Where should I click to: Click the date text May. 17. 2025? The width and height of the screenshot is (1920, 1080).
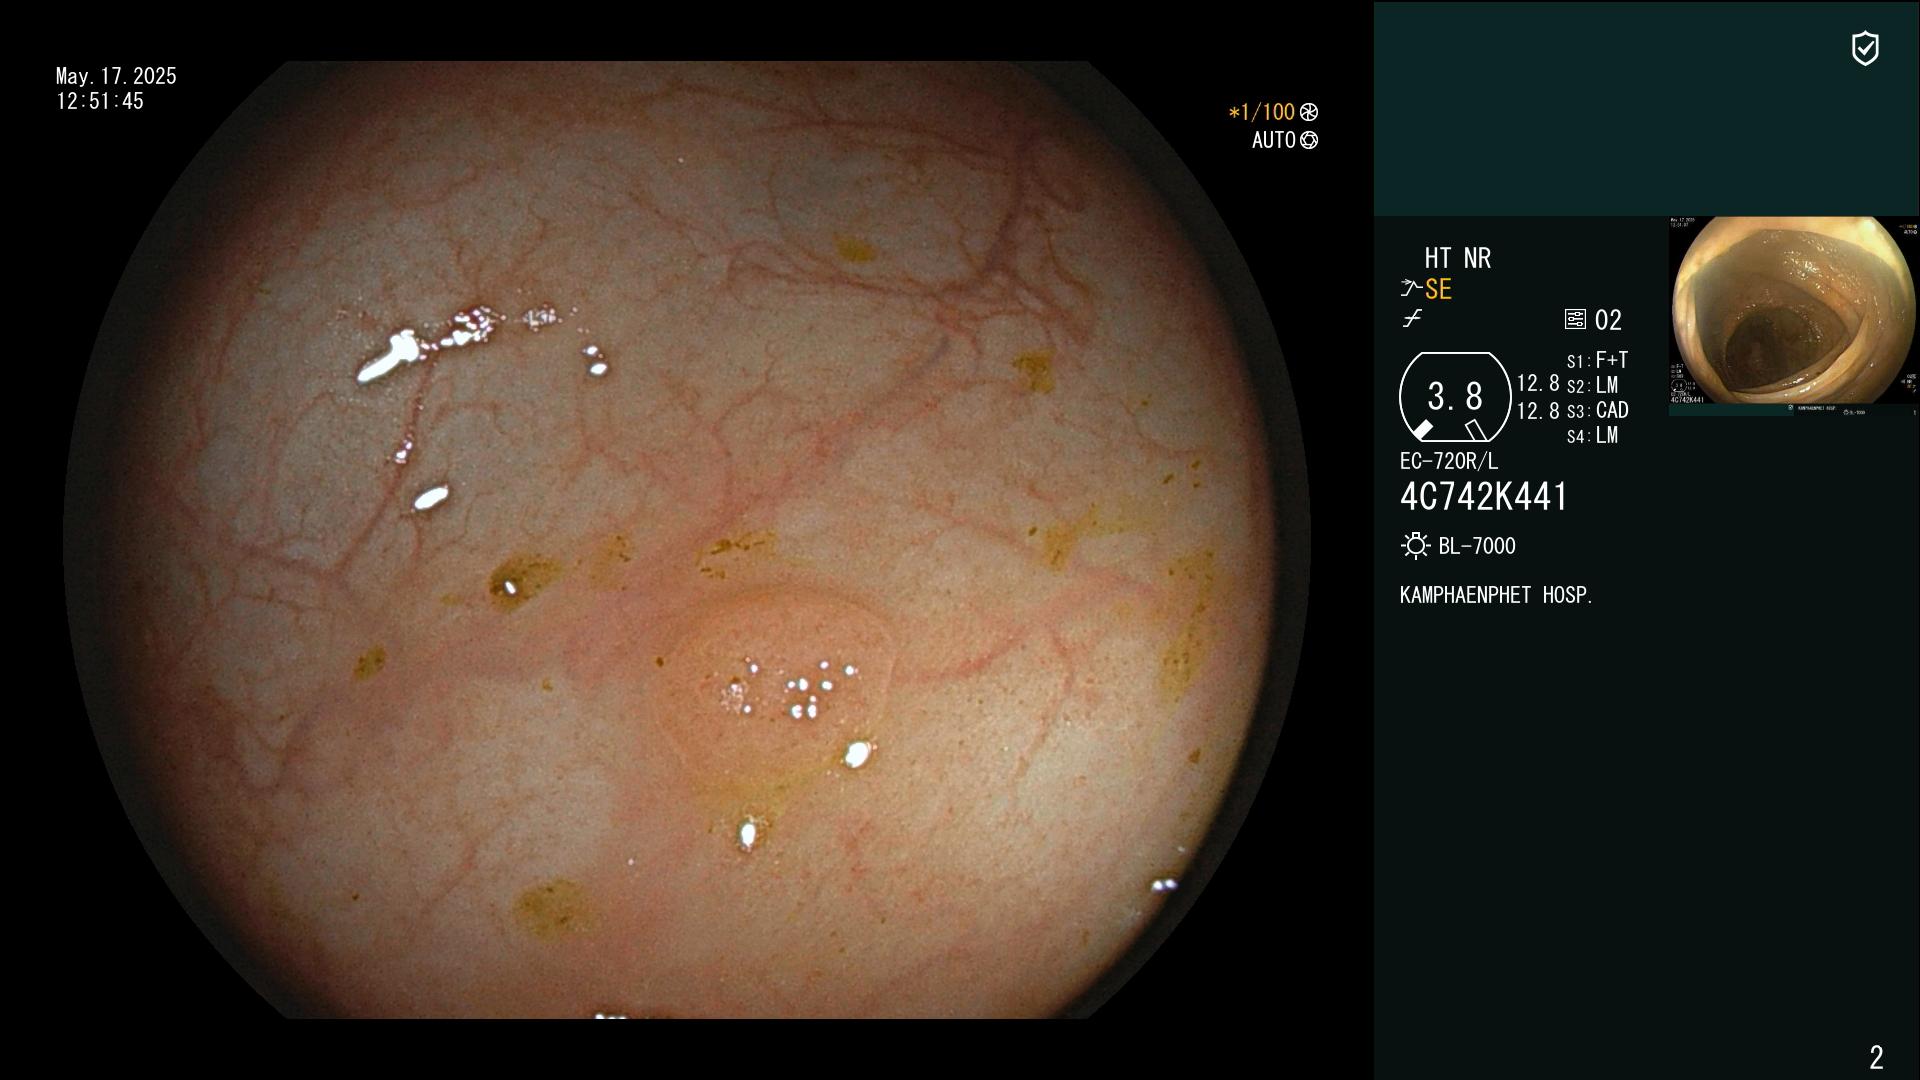tap(116, 76)
